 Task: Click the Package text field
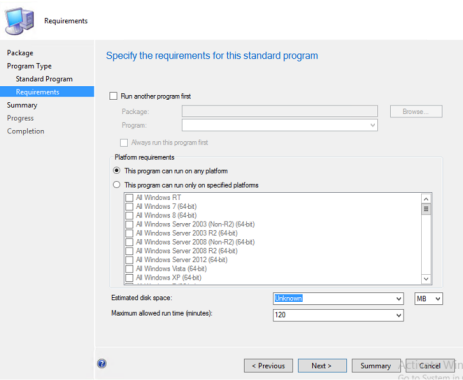point(280,111)
